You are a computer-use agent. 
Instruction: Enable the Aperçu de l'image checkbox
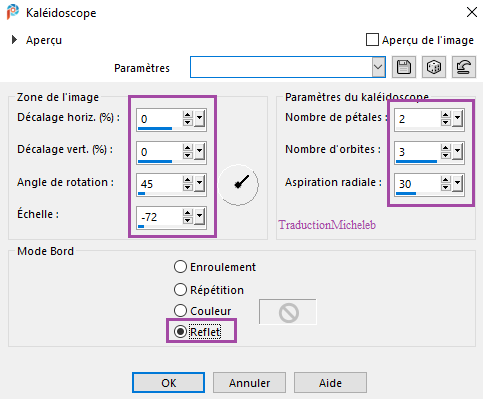pyautogui.click(x=372, y=40)
